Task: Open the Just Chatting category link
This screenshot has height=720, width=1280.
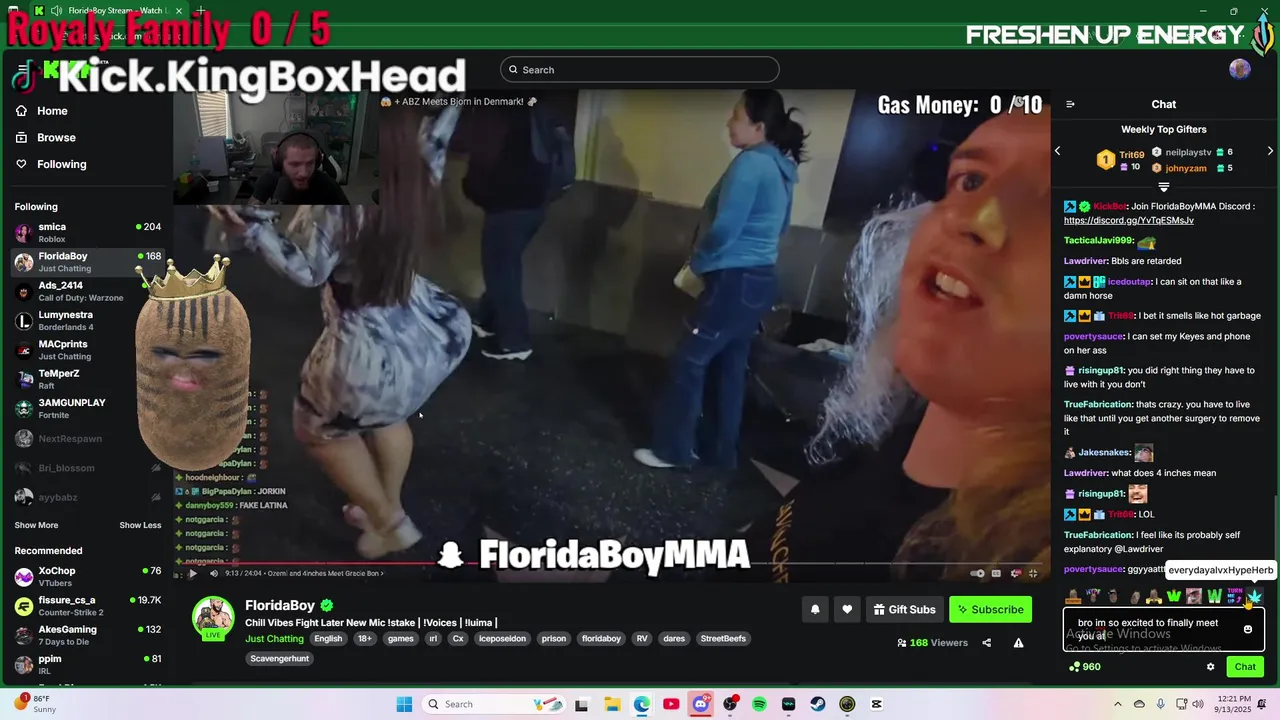Action: point(274,638)
